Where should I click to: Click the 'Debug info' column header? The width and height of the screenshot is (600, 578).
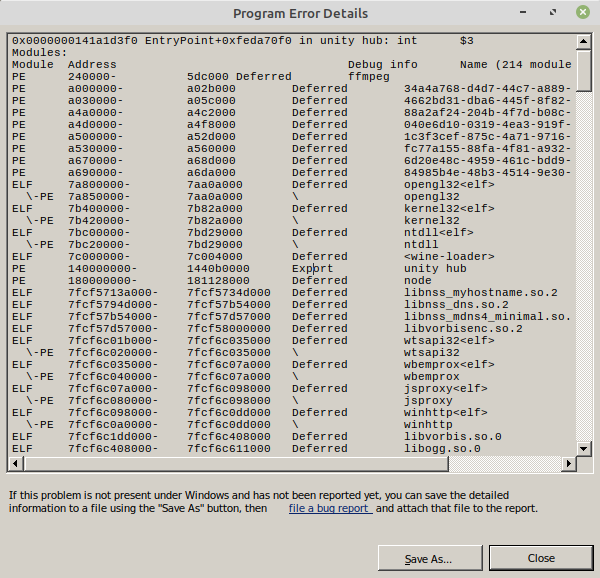click(383, 64)
